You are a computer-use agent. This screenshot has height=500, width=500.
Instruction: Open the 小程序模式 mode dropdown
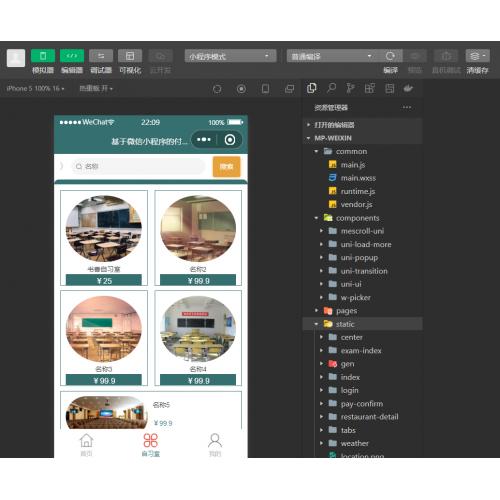[x=230, y=56]
